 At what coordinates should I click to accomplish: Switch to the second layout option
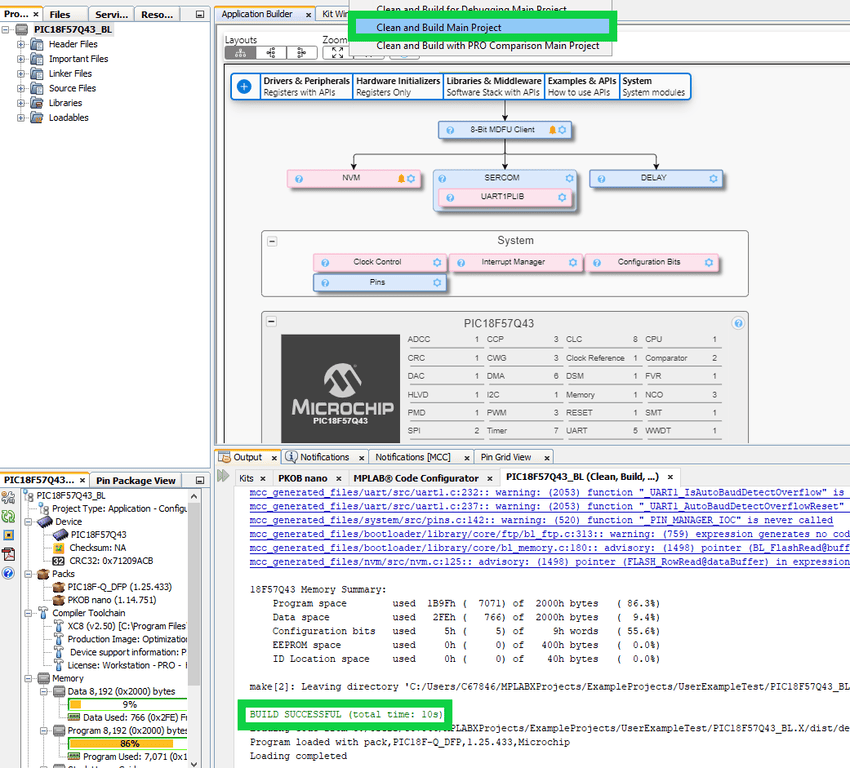coord(271,53)
